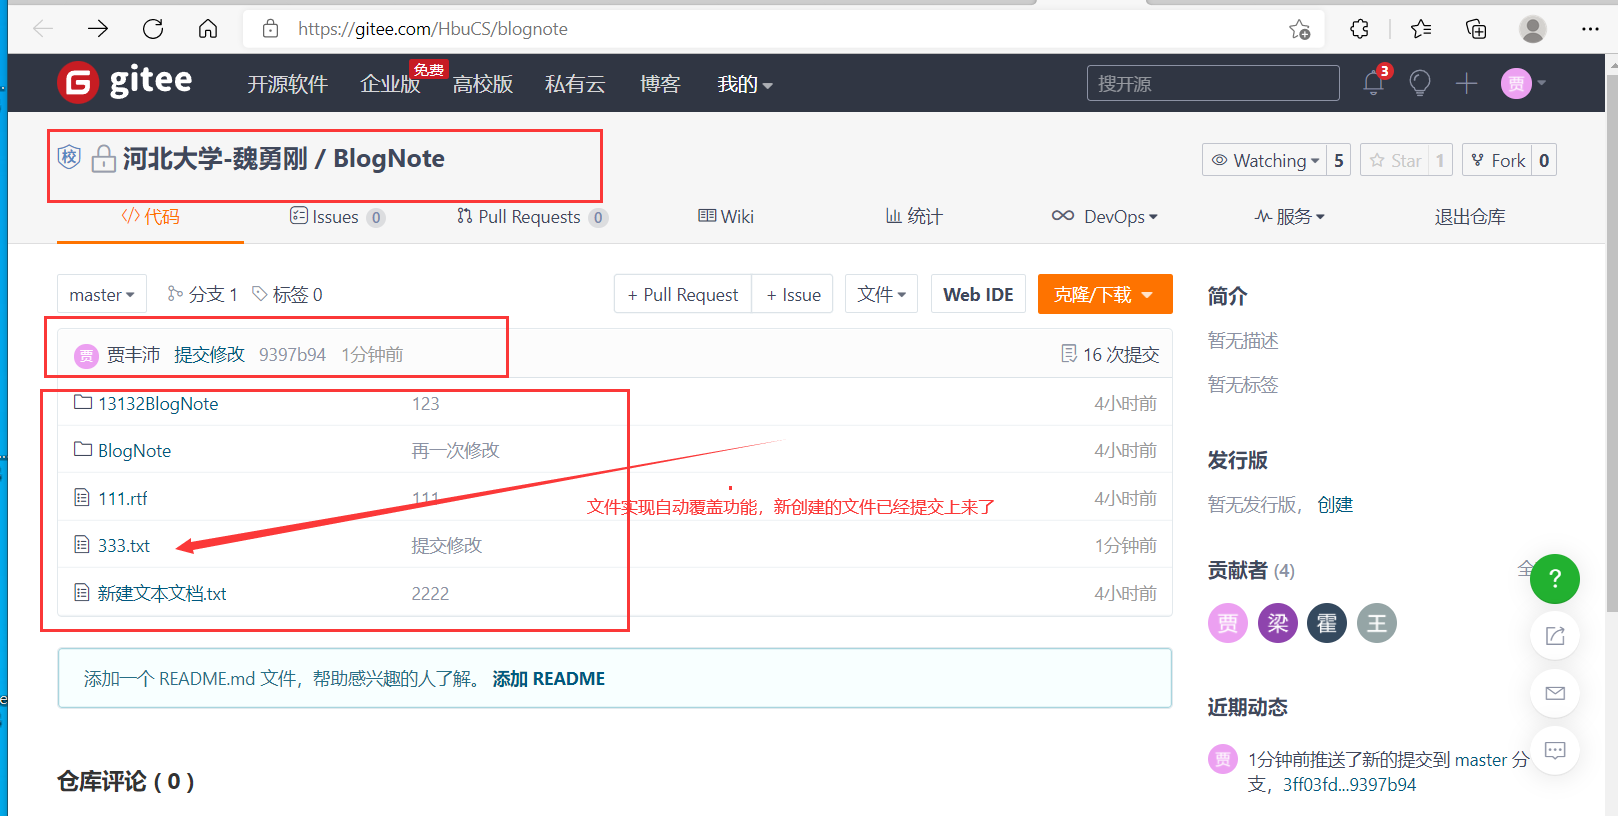Click the plus create icon in header

point(1466,83)
